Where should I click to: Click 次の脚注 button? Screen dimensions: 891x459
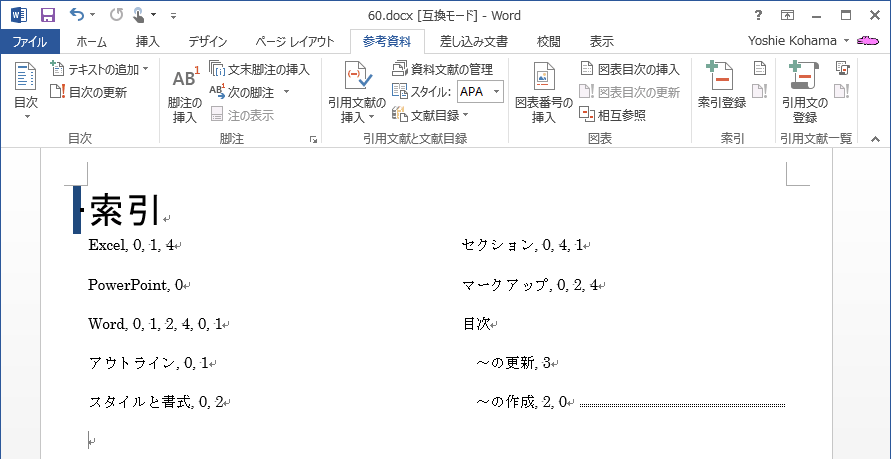pyautogui.click(x=243, y=92)
